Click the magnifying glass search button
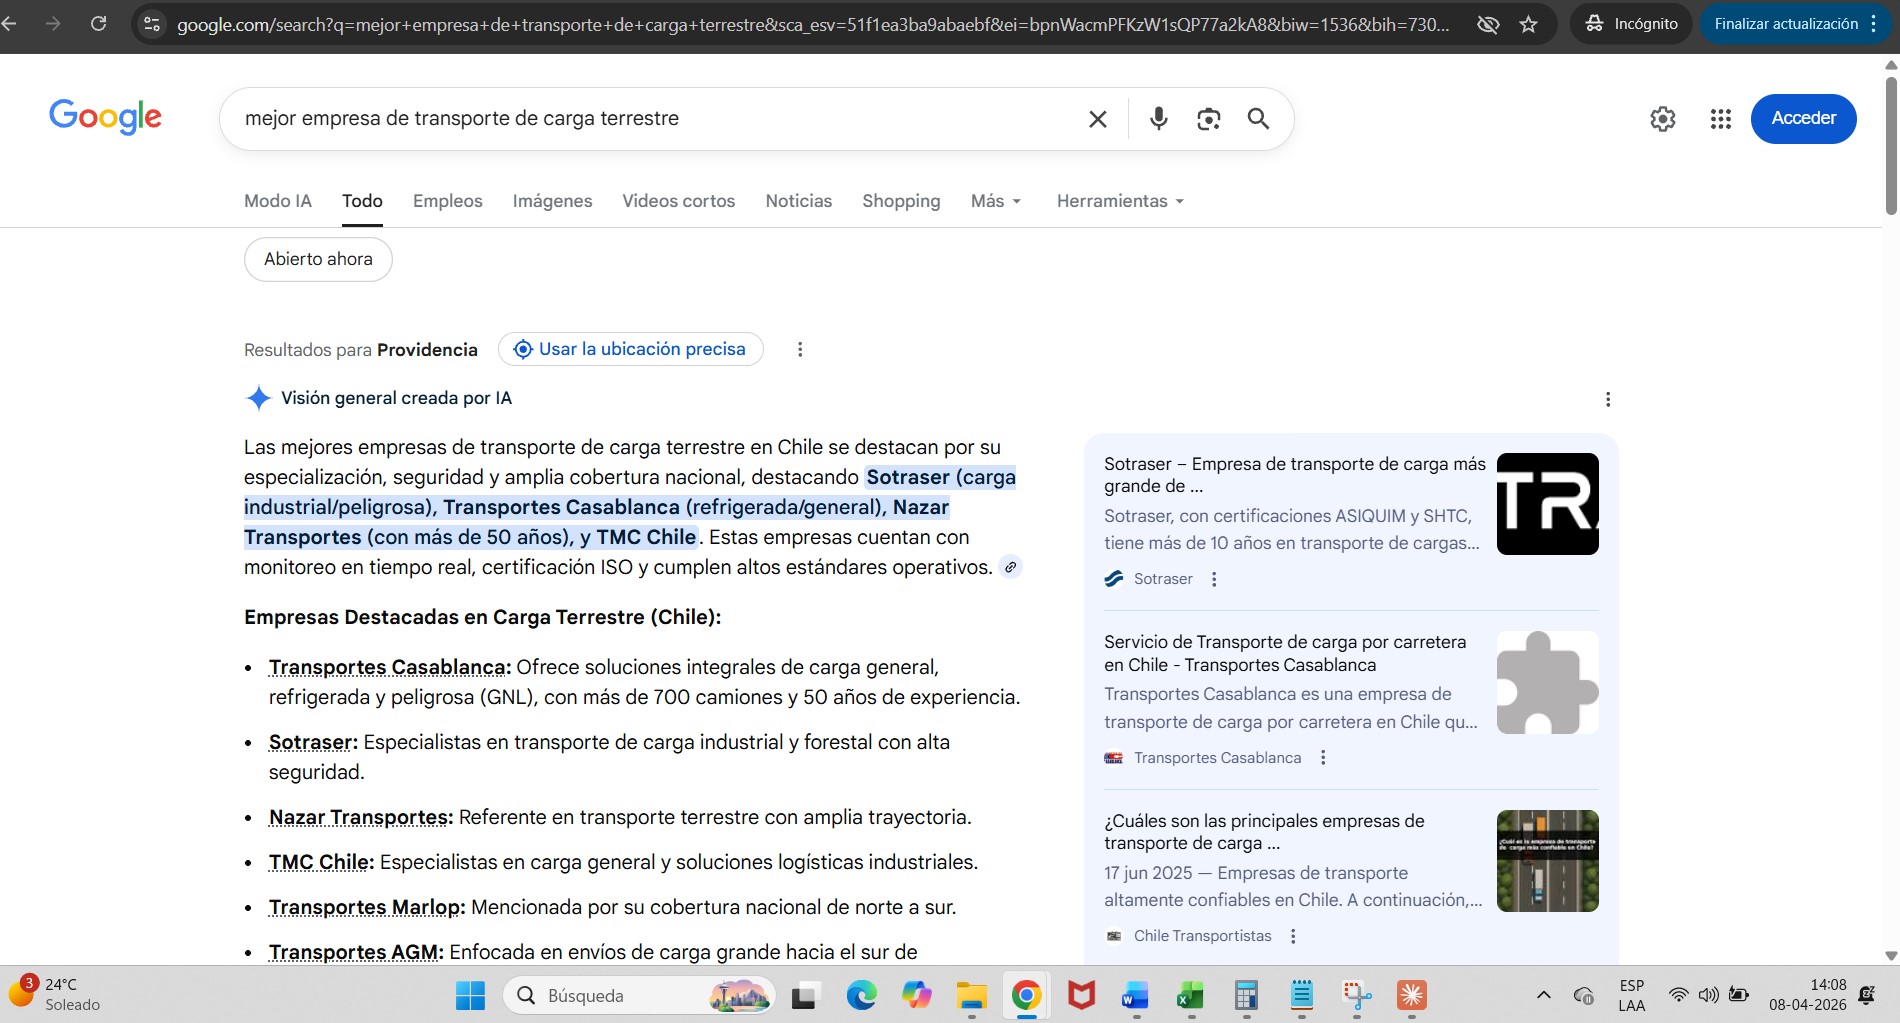This screenshot has height=1023, width=1900. pyautogui.click(x=1258, y=119)
